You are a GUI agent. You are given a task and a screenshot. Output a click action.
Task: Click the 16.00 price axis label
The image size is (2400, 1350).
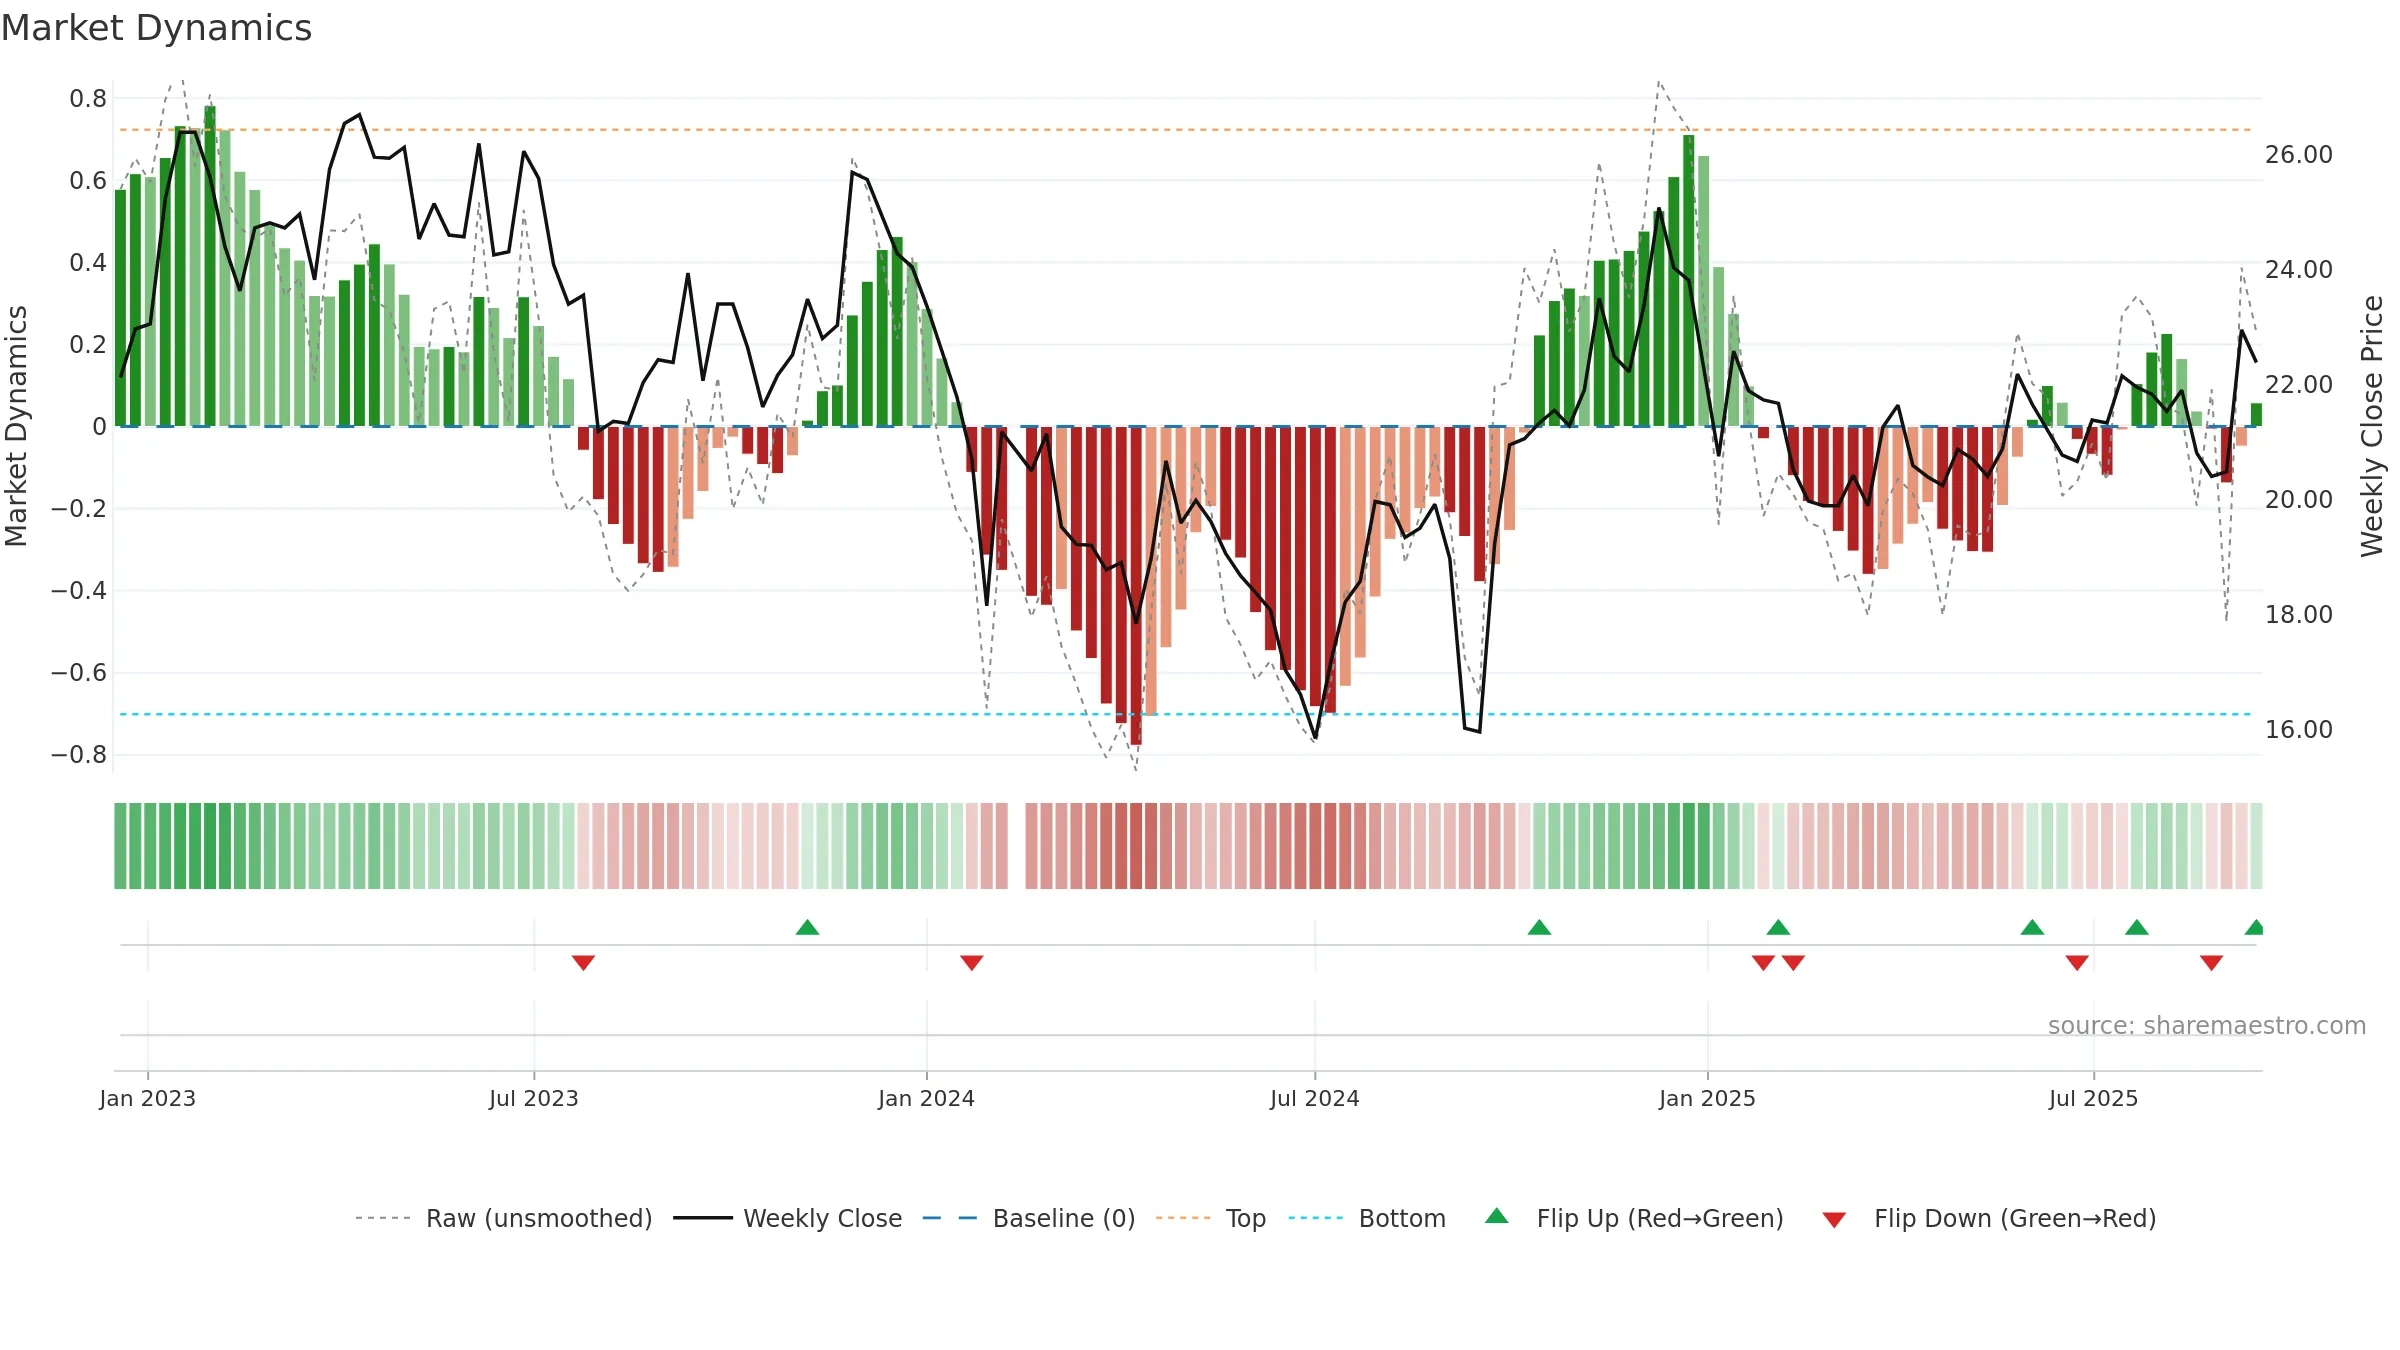pos(2299,729)
